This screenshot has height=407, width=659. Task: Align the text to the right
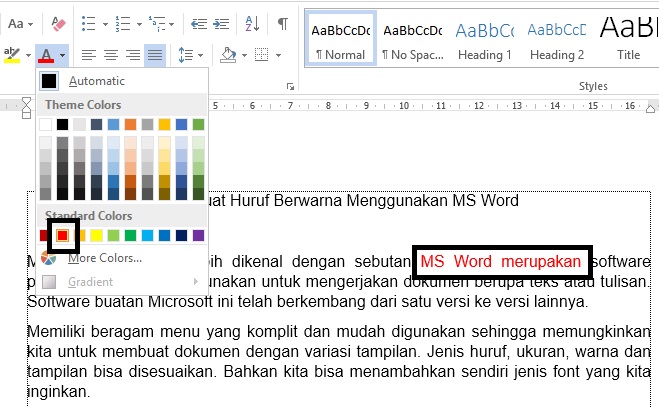click(133, 55)
